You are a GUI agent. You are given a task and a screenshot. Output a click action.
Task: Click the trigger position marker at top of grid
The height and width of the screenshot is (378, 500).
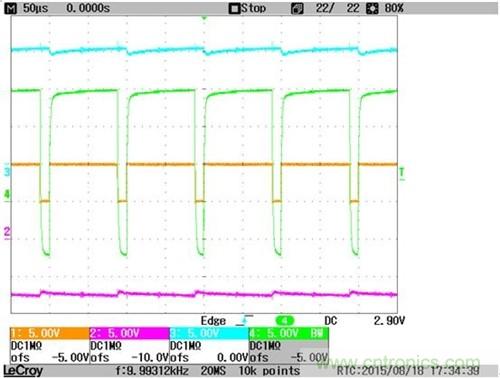pos(204,17)
